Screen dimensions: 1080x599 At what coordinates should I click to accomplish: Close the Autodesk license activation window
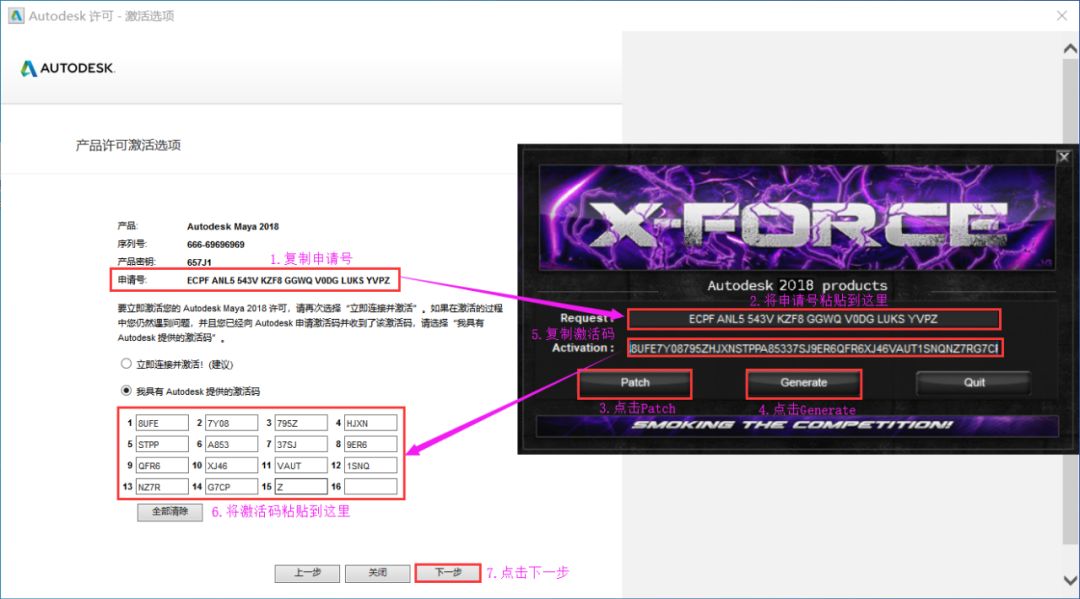click(x=1061, y=15)
